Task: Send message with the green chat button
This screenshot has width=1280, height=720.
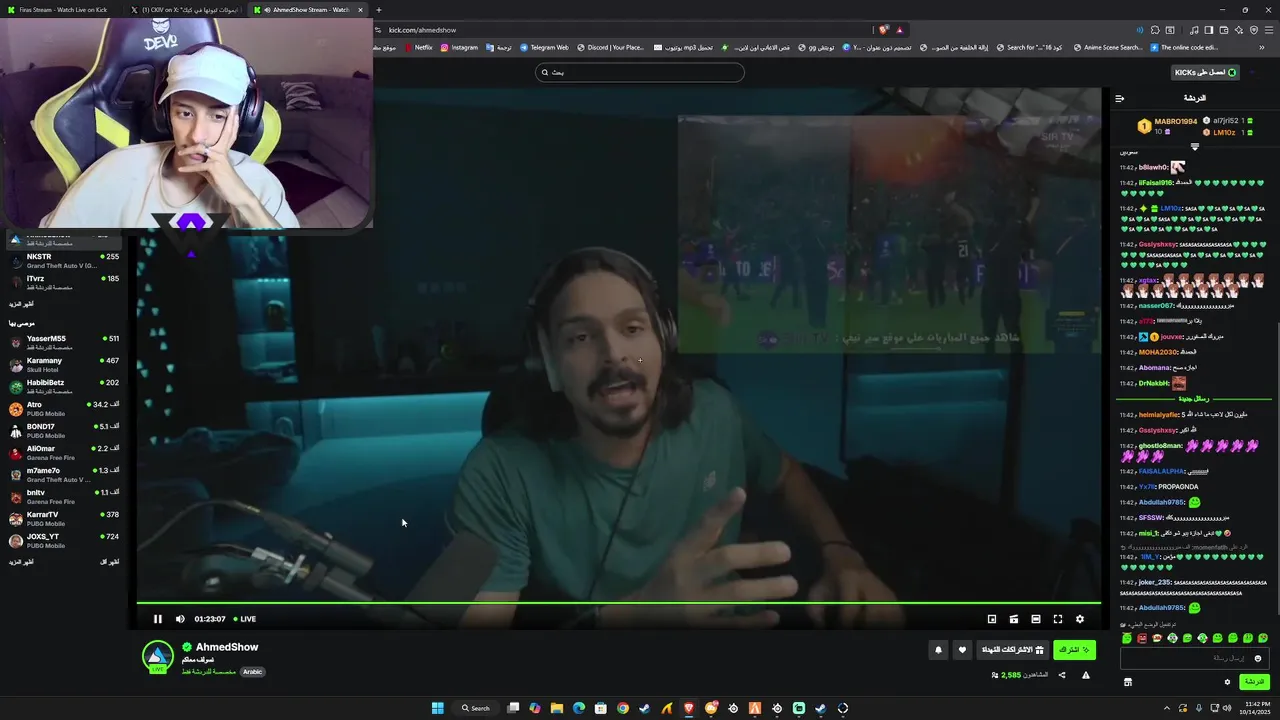Action: pyautogui.click(x=1254, y=682)
